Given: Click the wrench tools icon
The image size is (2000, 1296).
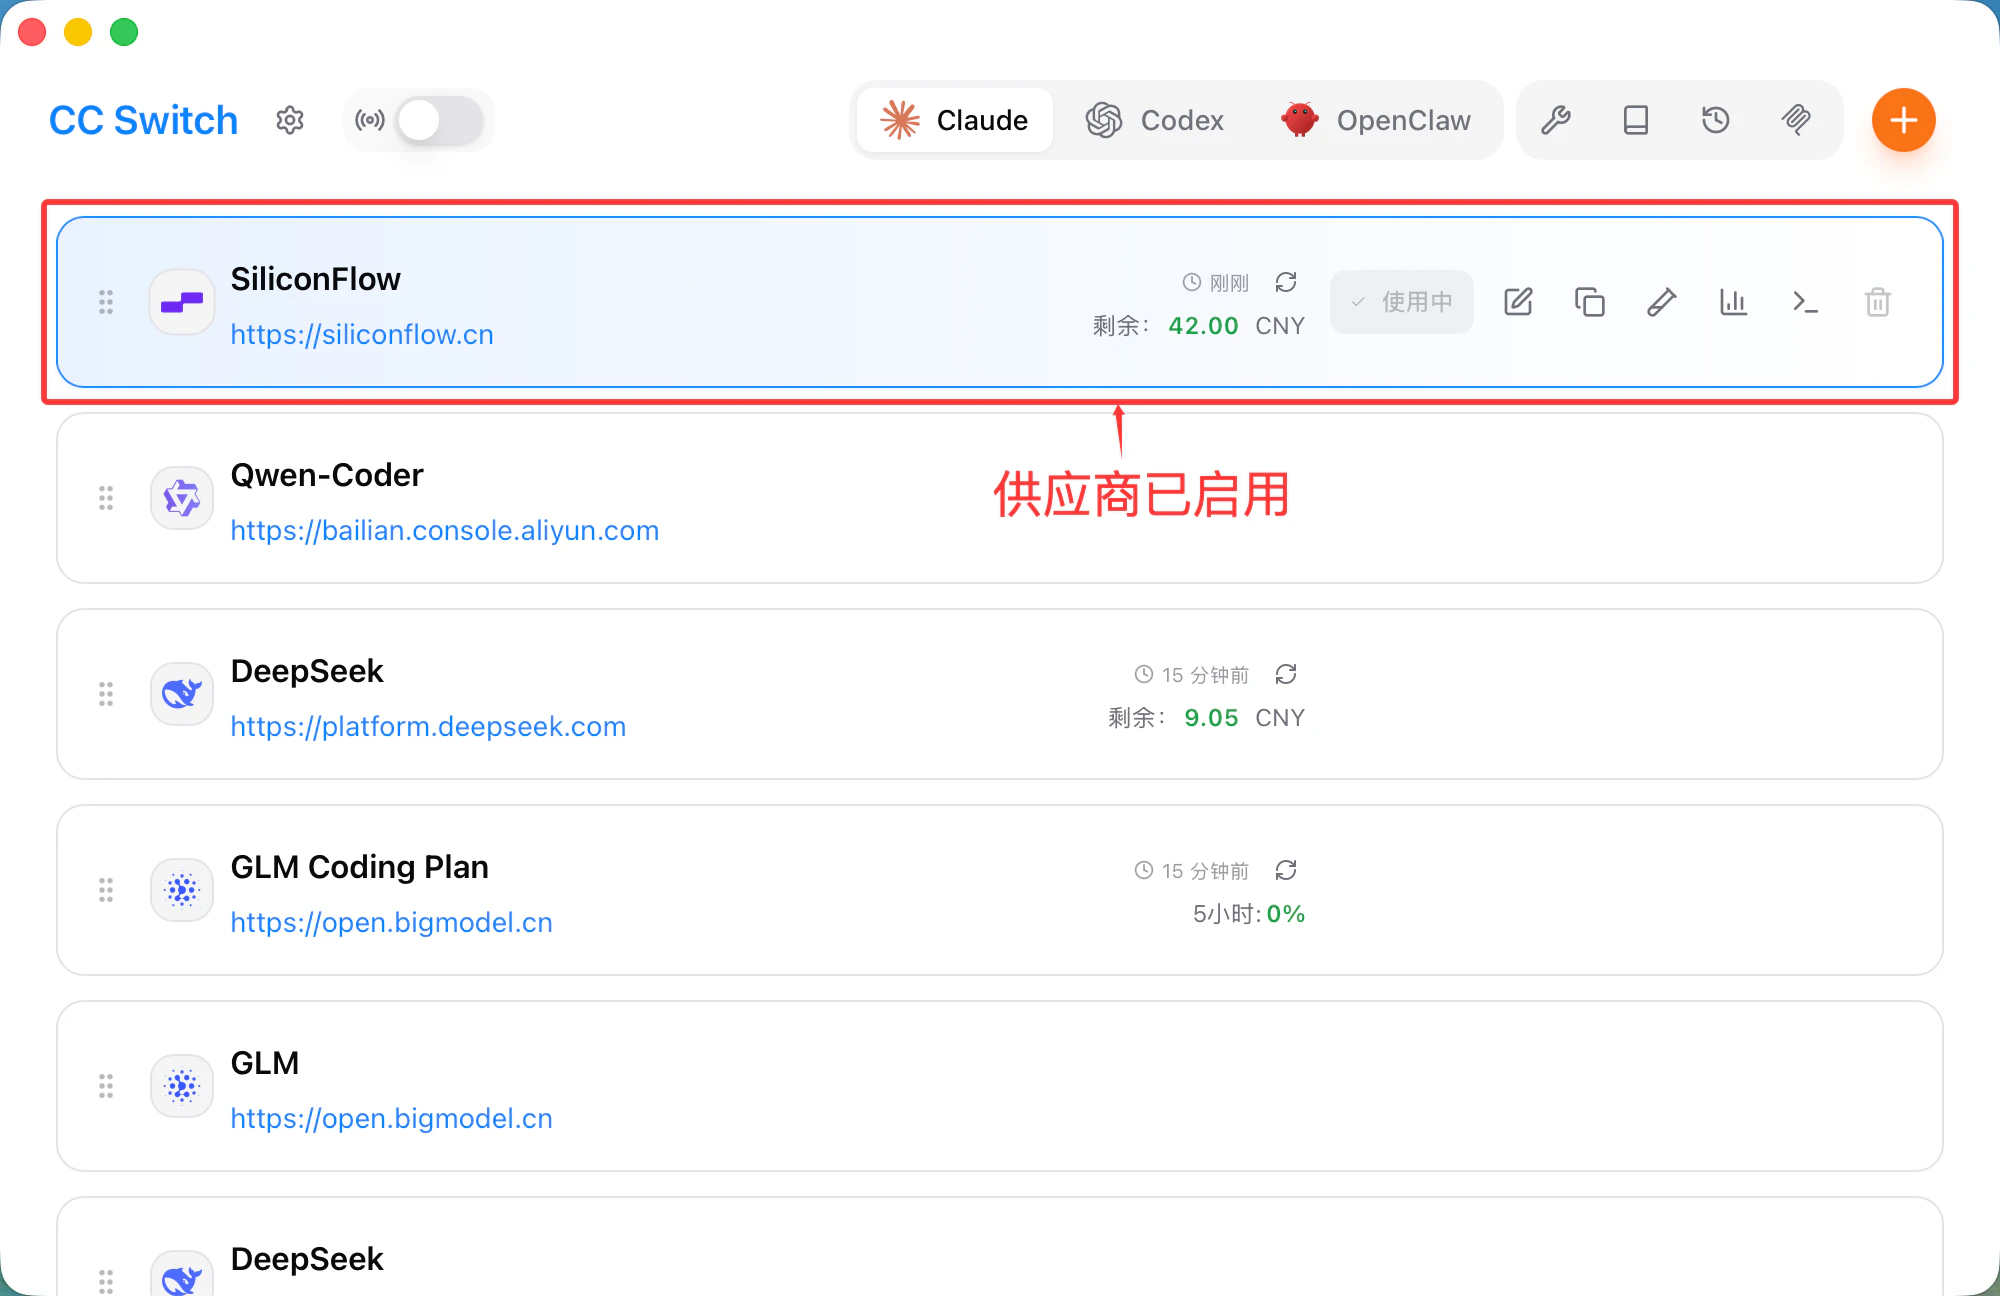Looking at the screenshot, I should pyautogui.click(x=1556, y=120).
